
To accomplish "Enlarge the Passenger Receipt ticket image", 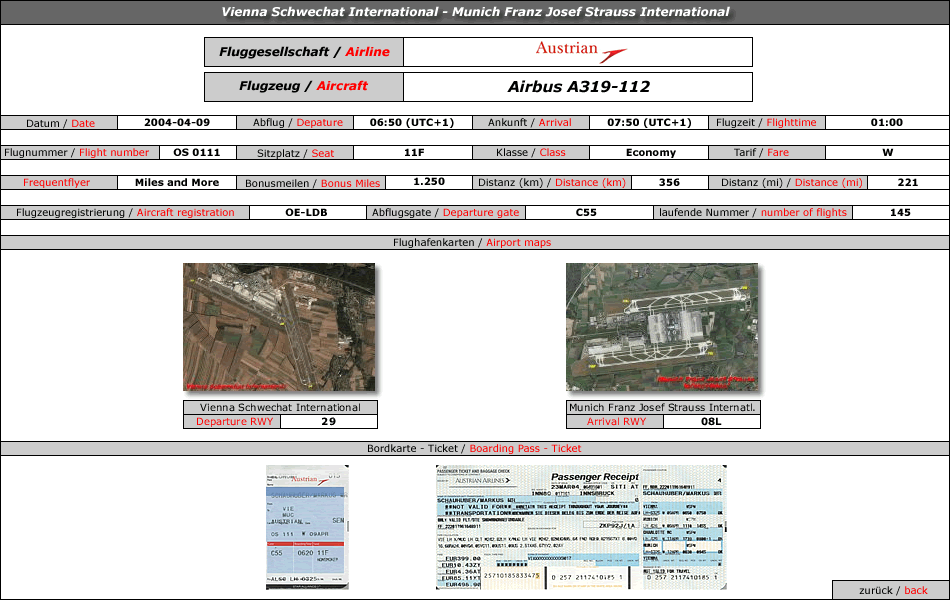I will coord(581,527).
